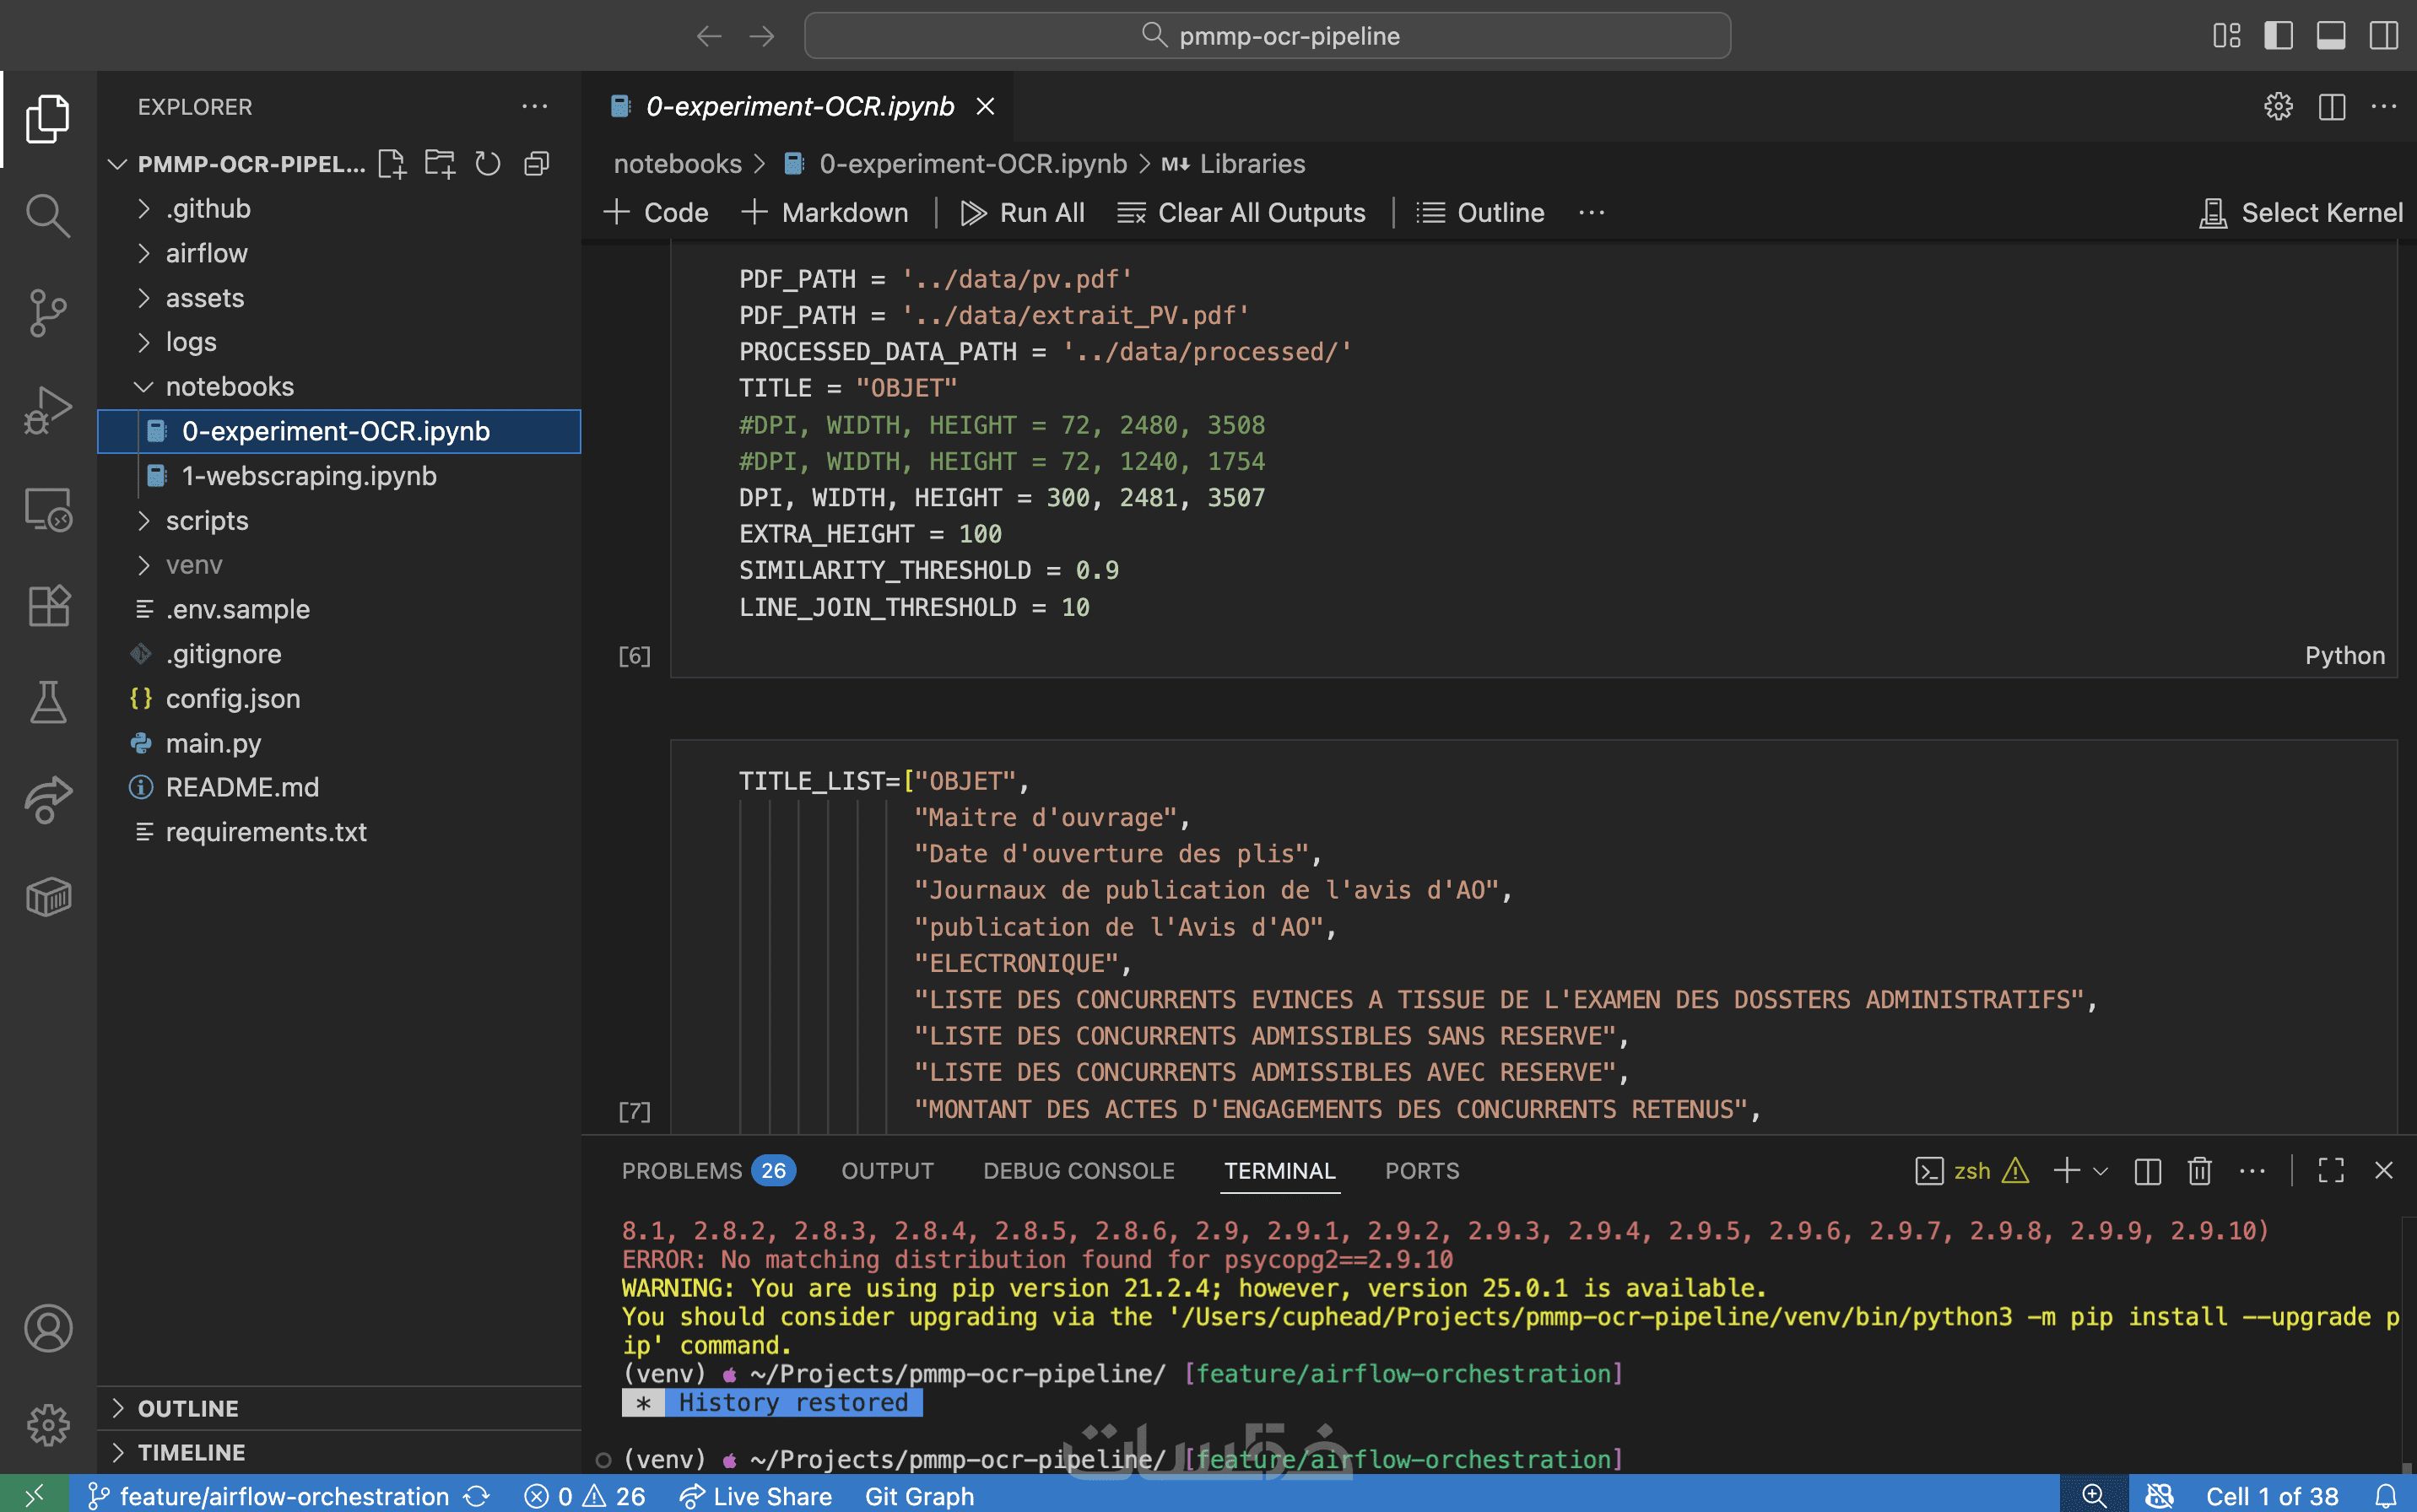Open the Run and Debug view
Screen dimensions: 2417x1512
point(47,410)
